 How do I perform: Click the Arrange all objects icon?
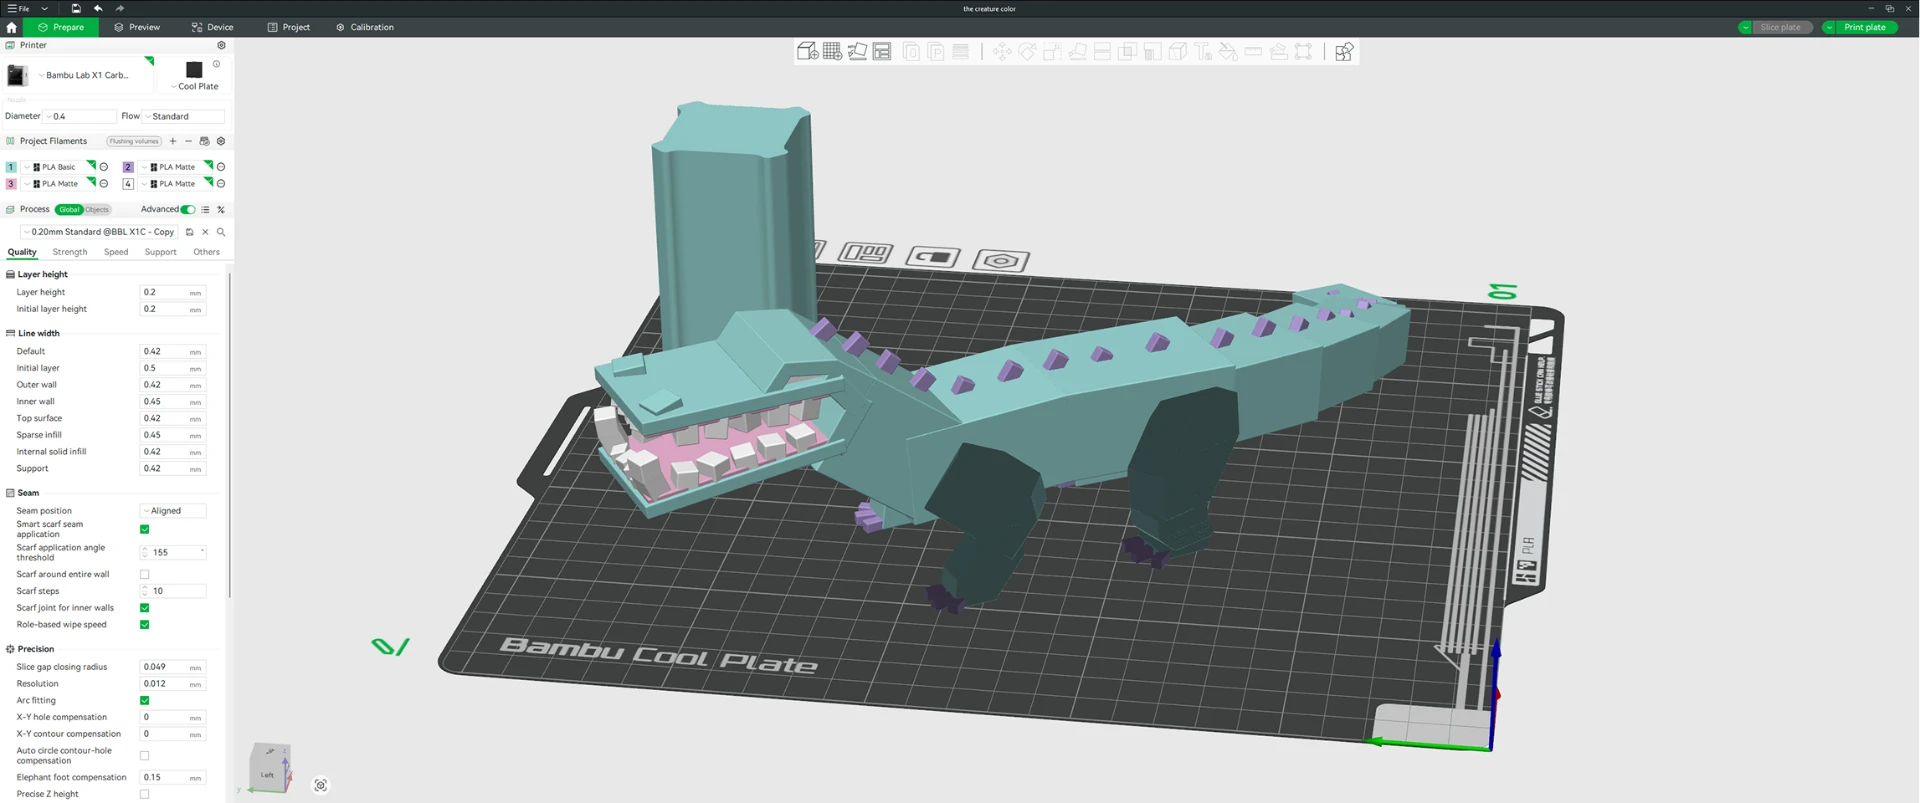coord(882,51)
